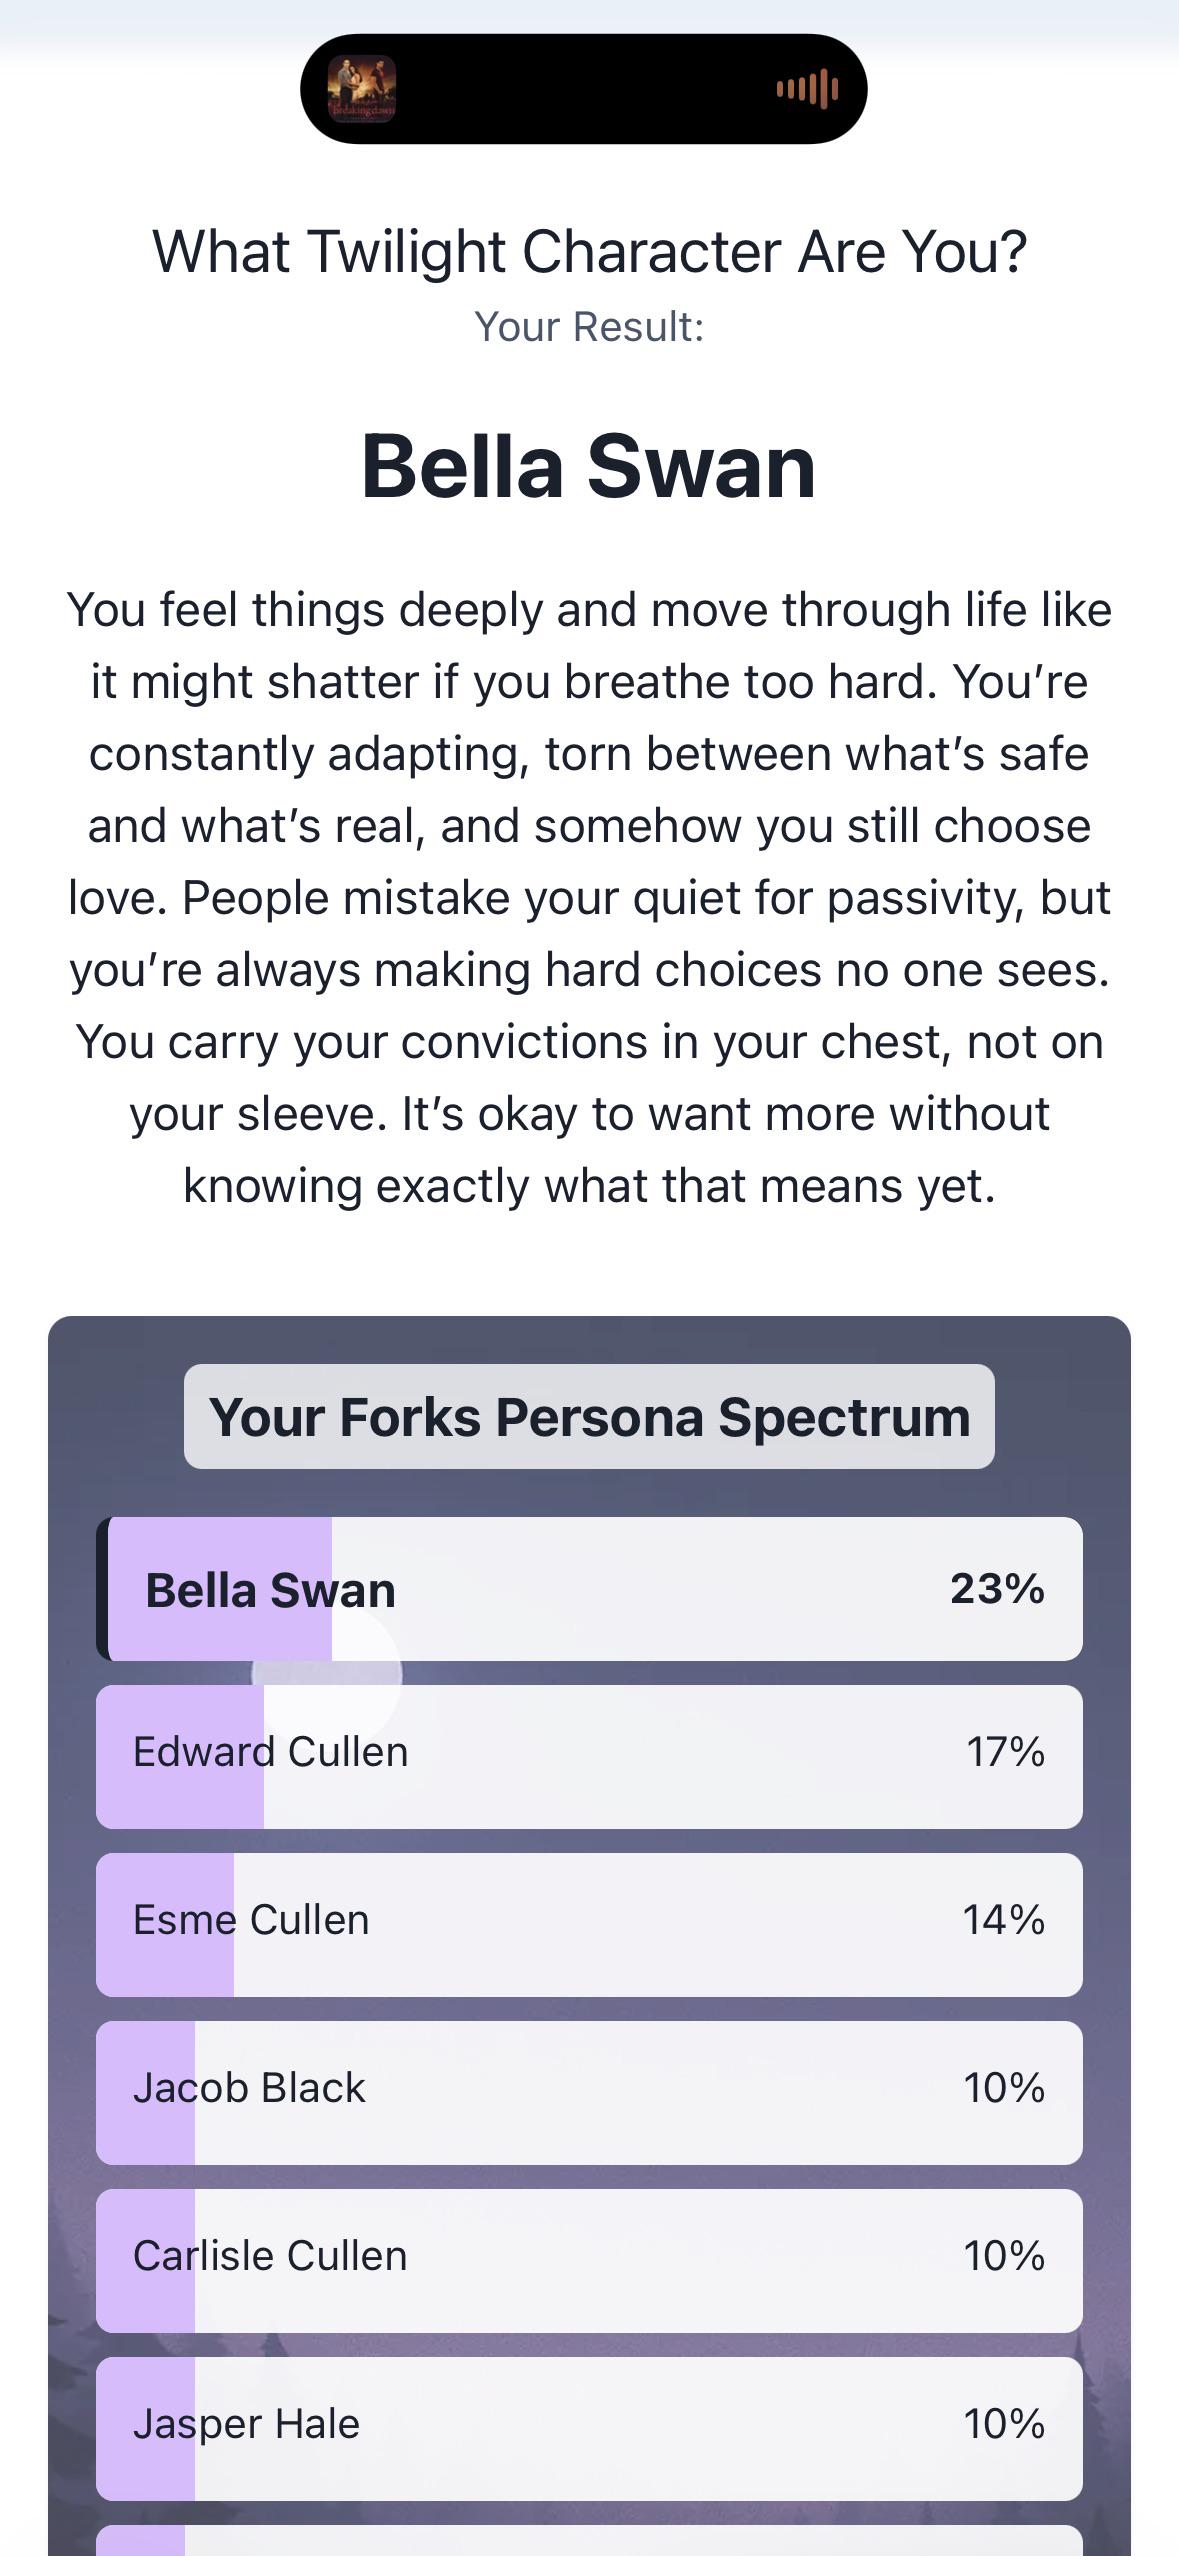1179x2556 pixels.
Task: Tap the 'Your Forks Persona Spectrum' header badge
Action: tap(589, 1416)
